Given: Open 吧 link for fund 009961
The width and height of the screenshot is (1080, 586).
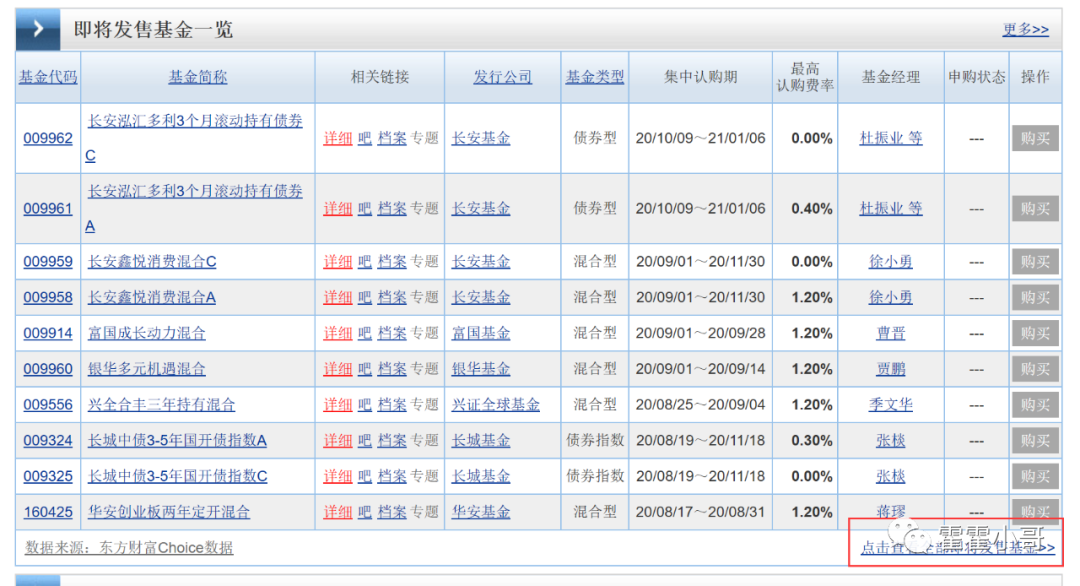Looking at the screenshot, I should click(x=364, y=209).
